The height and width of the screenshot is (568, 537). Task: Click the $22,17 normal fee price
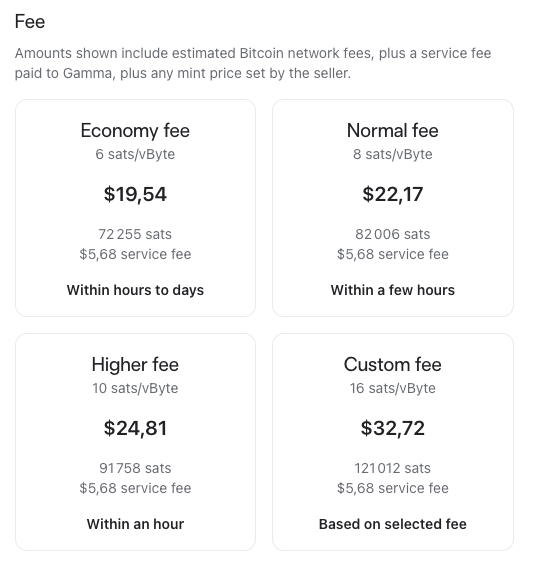[x=393, y=194]
